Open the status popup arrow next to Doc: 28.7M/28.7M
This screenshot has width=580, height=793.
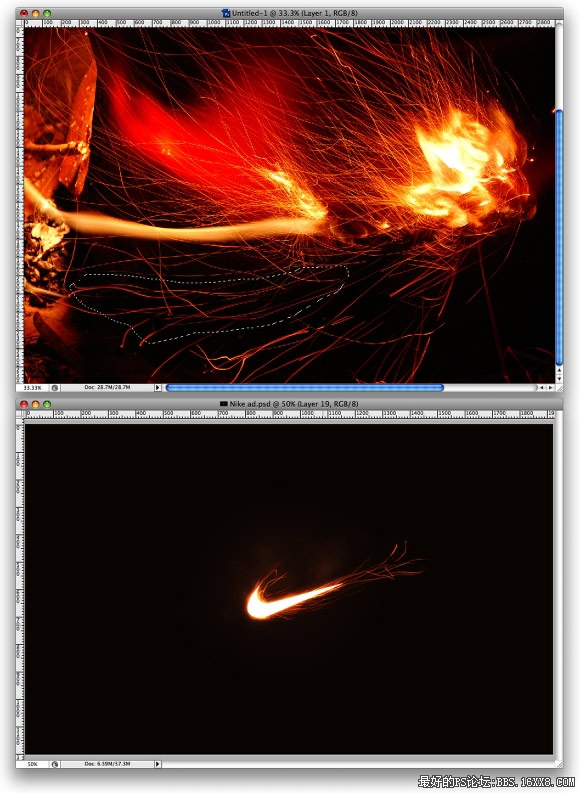[157, 387]
